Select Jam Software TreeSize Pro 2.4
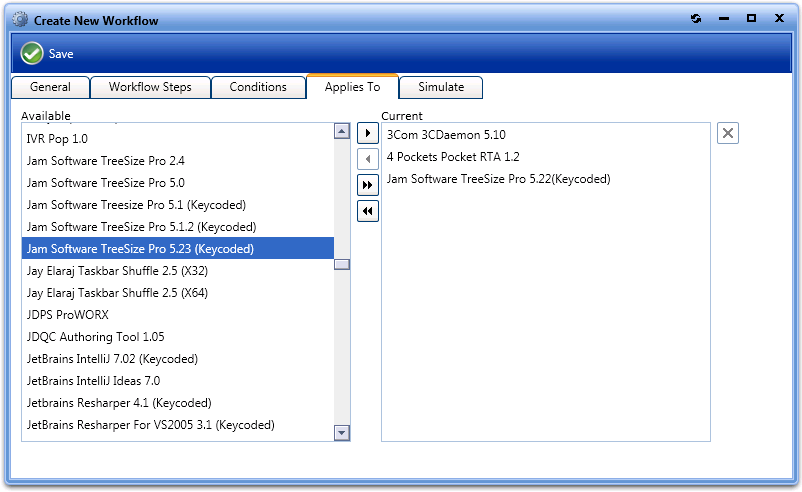This screenshot has width=802, height=492. tap(178, 161)
